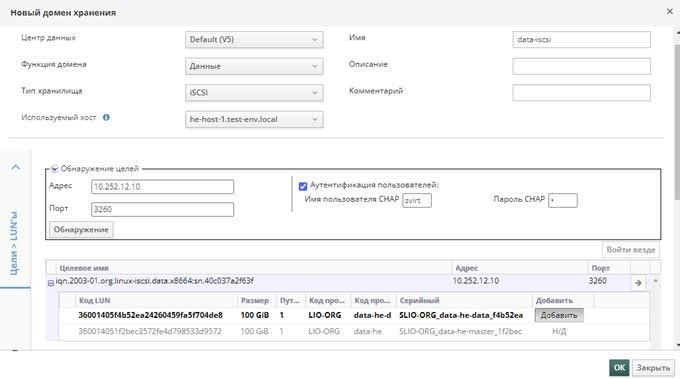Viewport: 680px width, 379px height.
Task: Click the Войти везде button
Action: coord(631,250)
